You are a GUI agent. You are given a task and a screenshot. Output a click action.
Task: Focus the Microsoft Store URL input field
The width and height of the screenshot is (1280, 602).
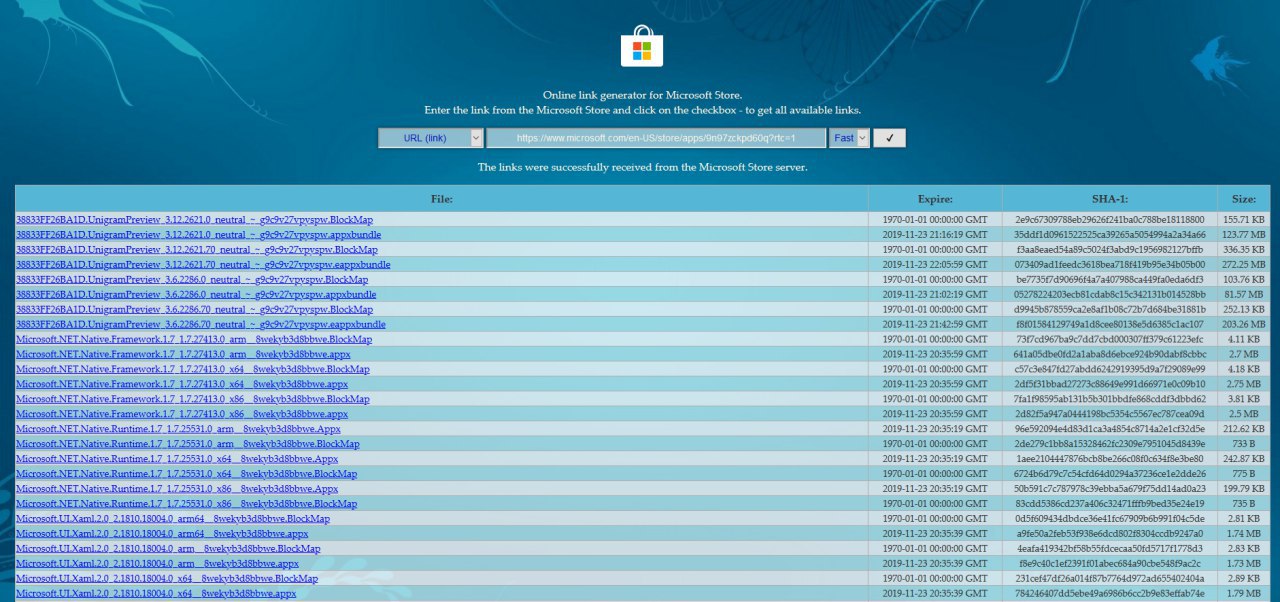(x=656, y=138)
